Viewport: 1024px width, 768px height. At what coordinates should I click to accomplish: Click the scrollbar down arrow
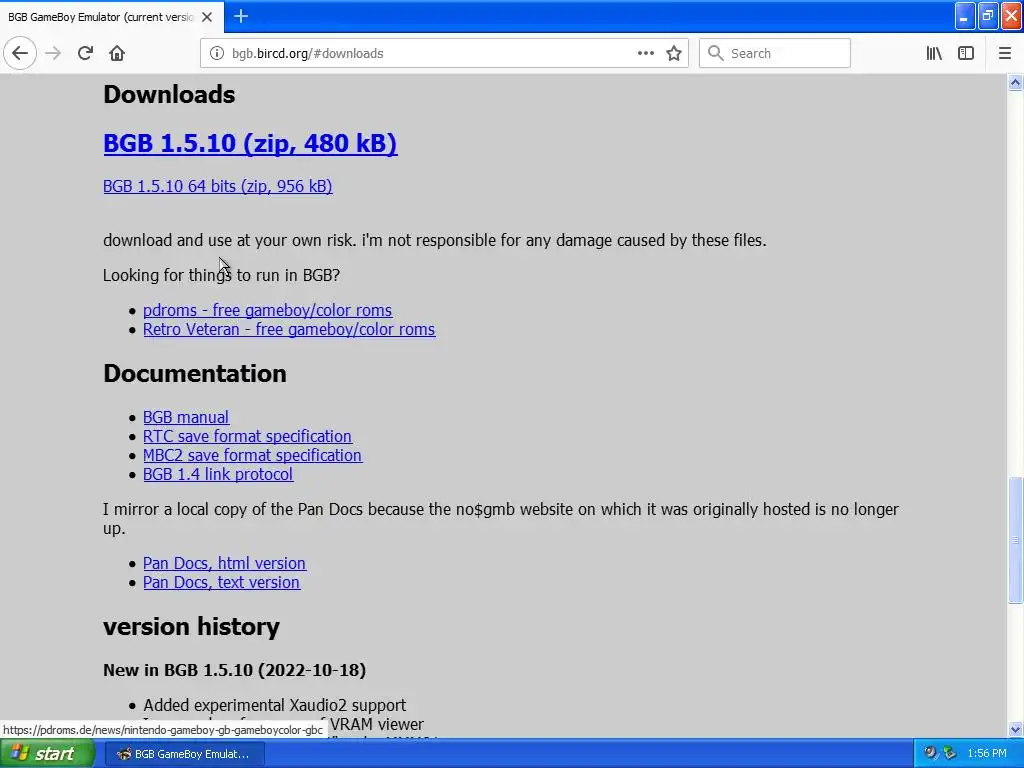pyautogui.click(x=1015, y=729)
